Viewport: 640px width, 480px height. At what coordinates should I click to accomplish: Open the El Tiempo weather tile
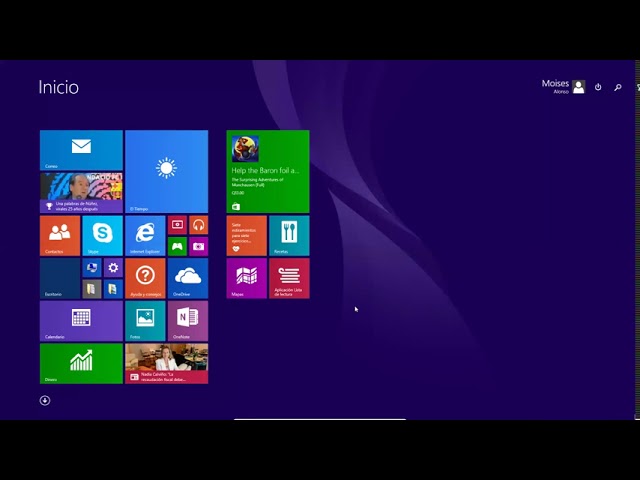coord(166,171)
